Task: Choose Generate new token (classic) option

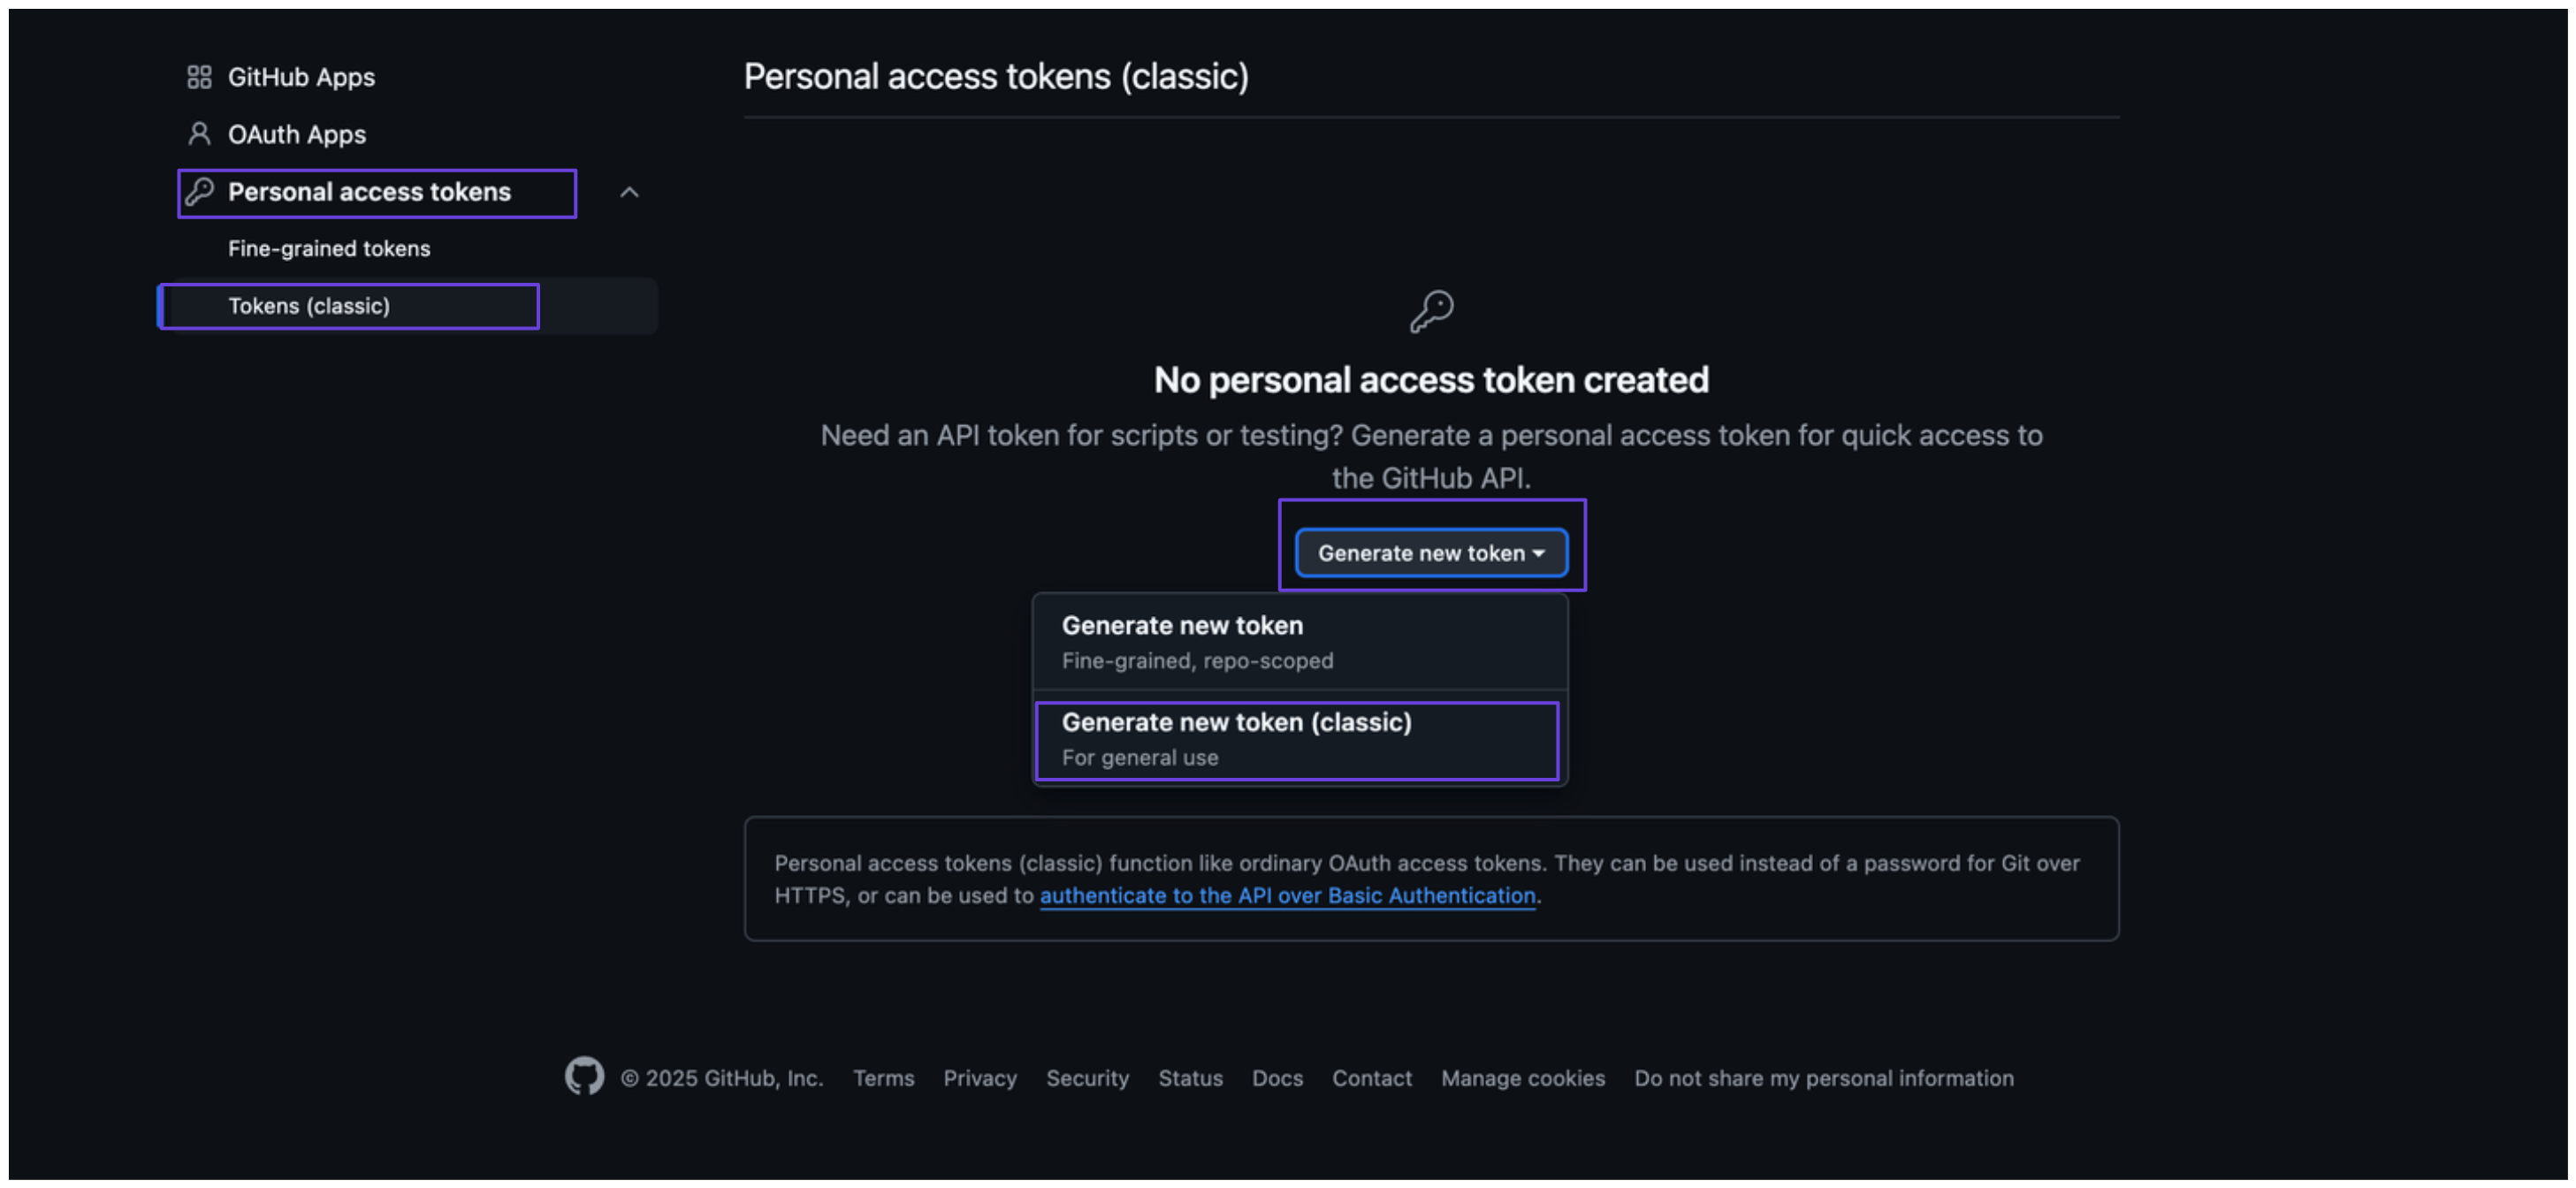Action: point(1297,739)
